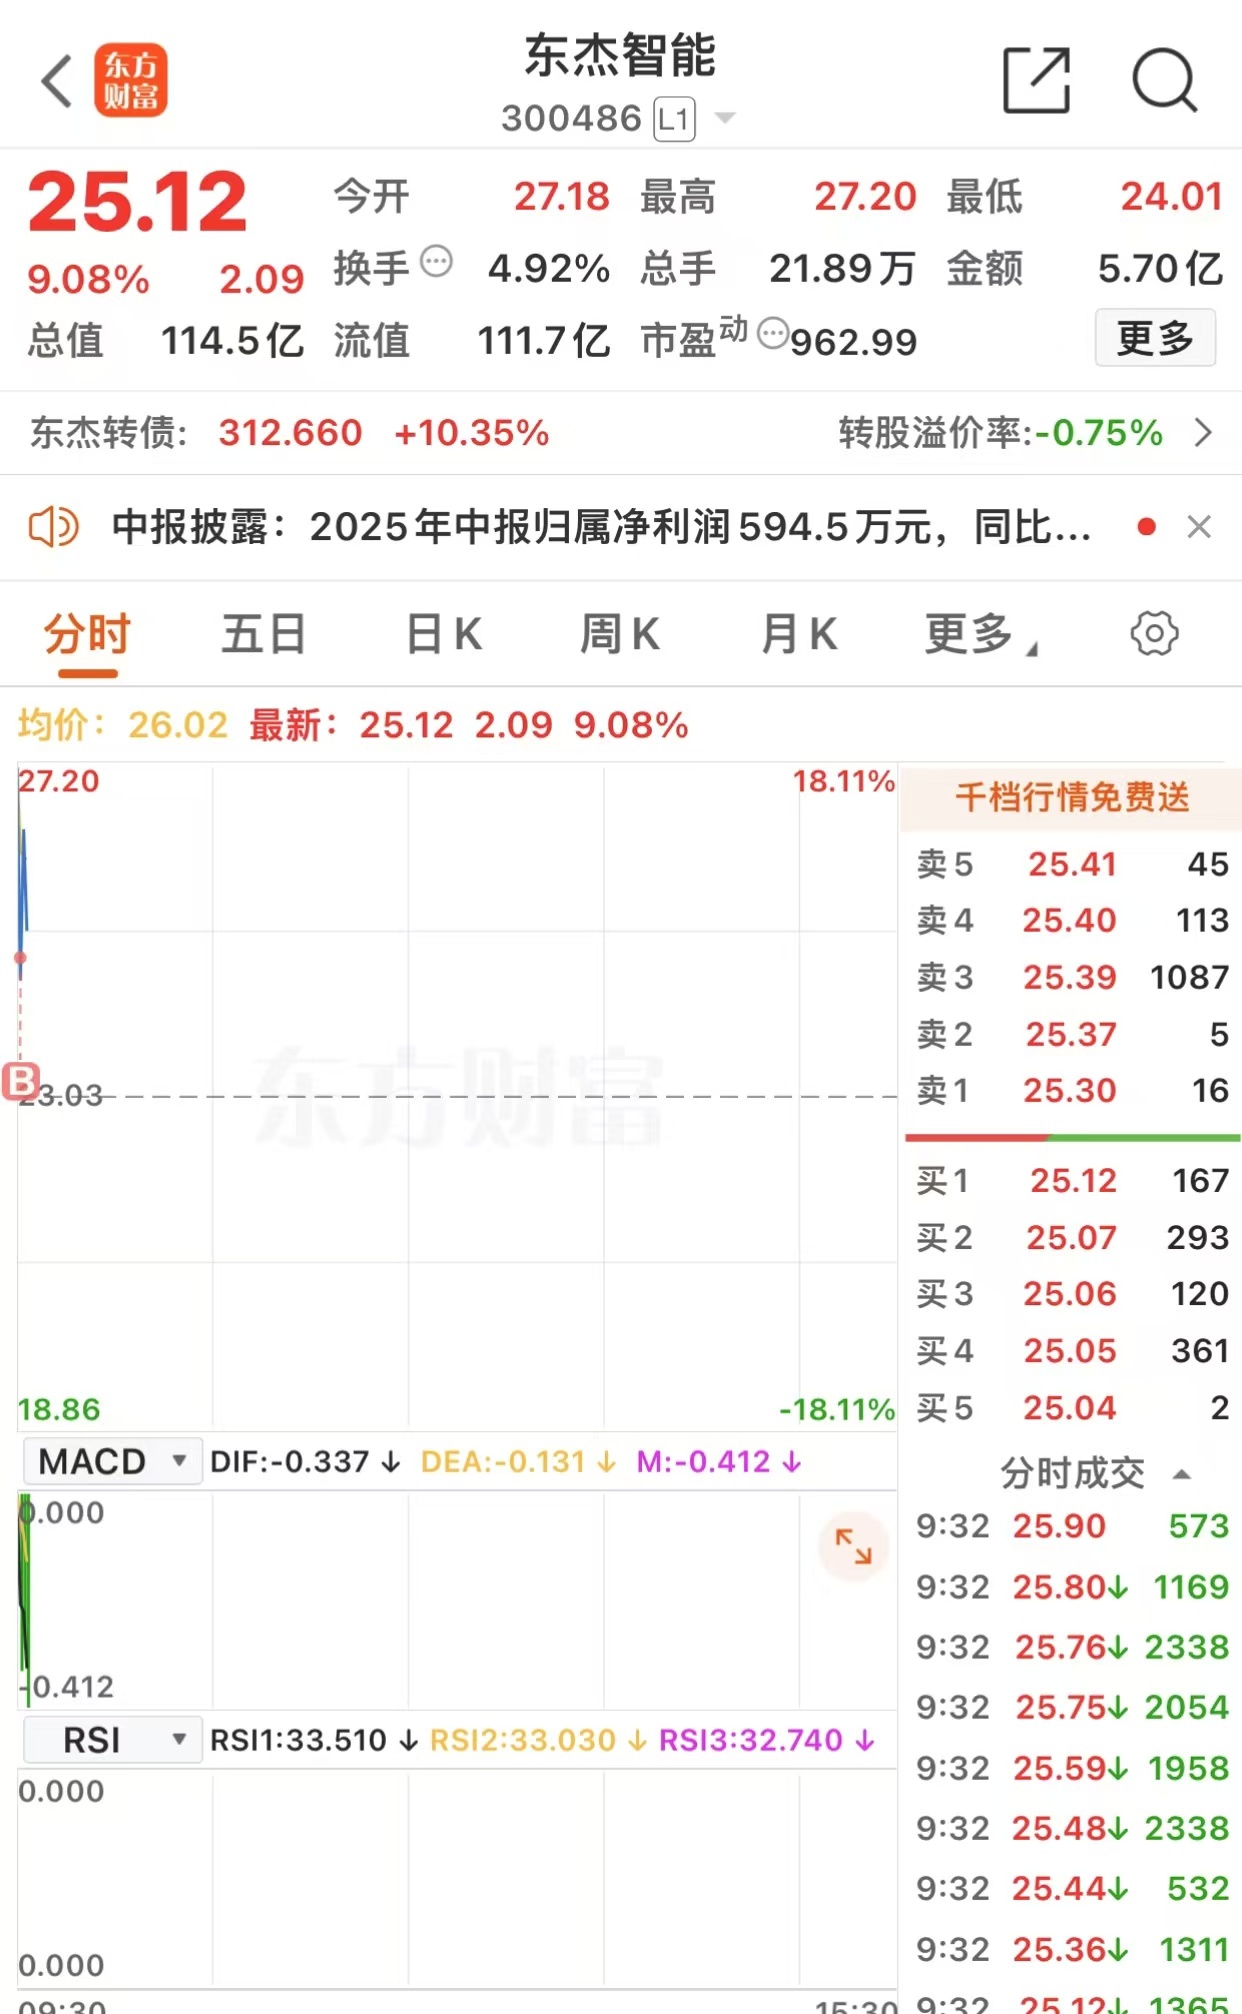Screen dimensions: 1242x2014
Task: Tap info icon next to 市盈动
Action: coord(772,333)
